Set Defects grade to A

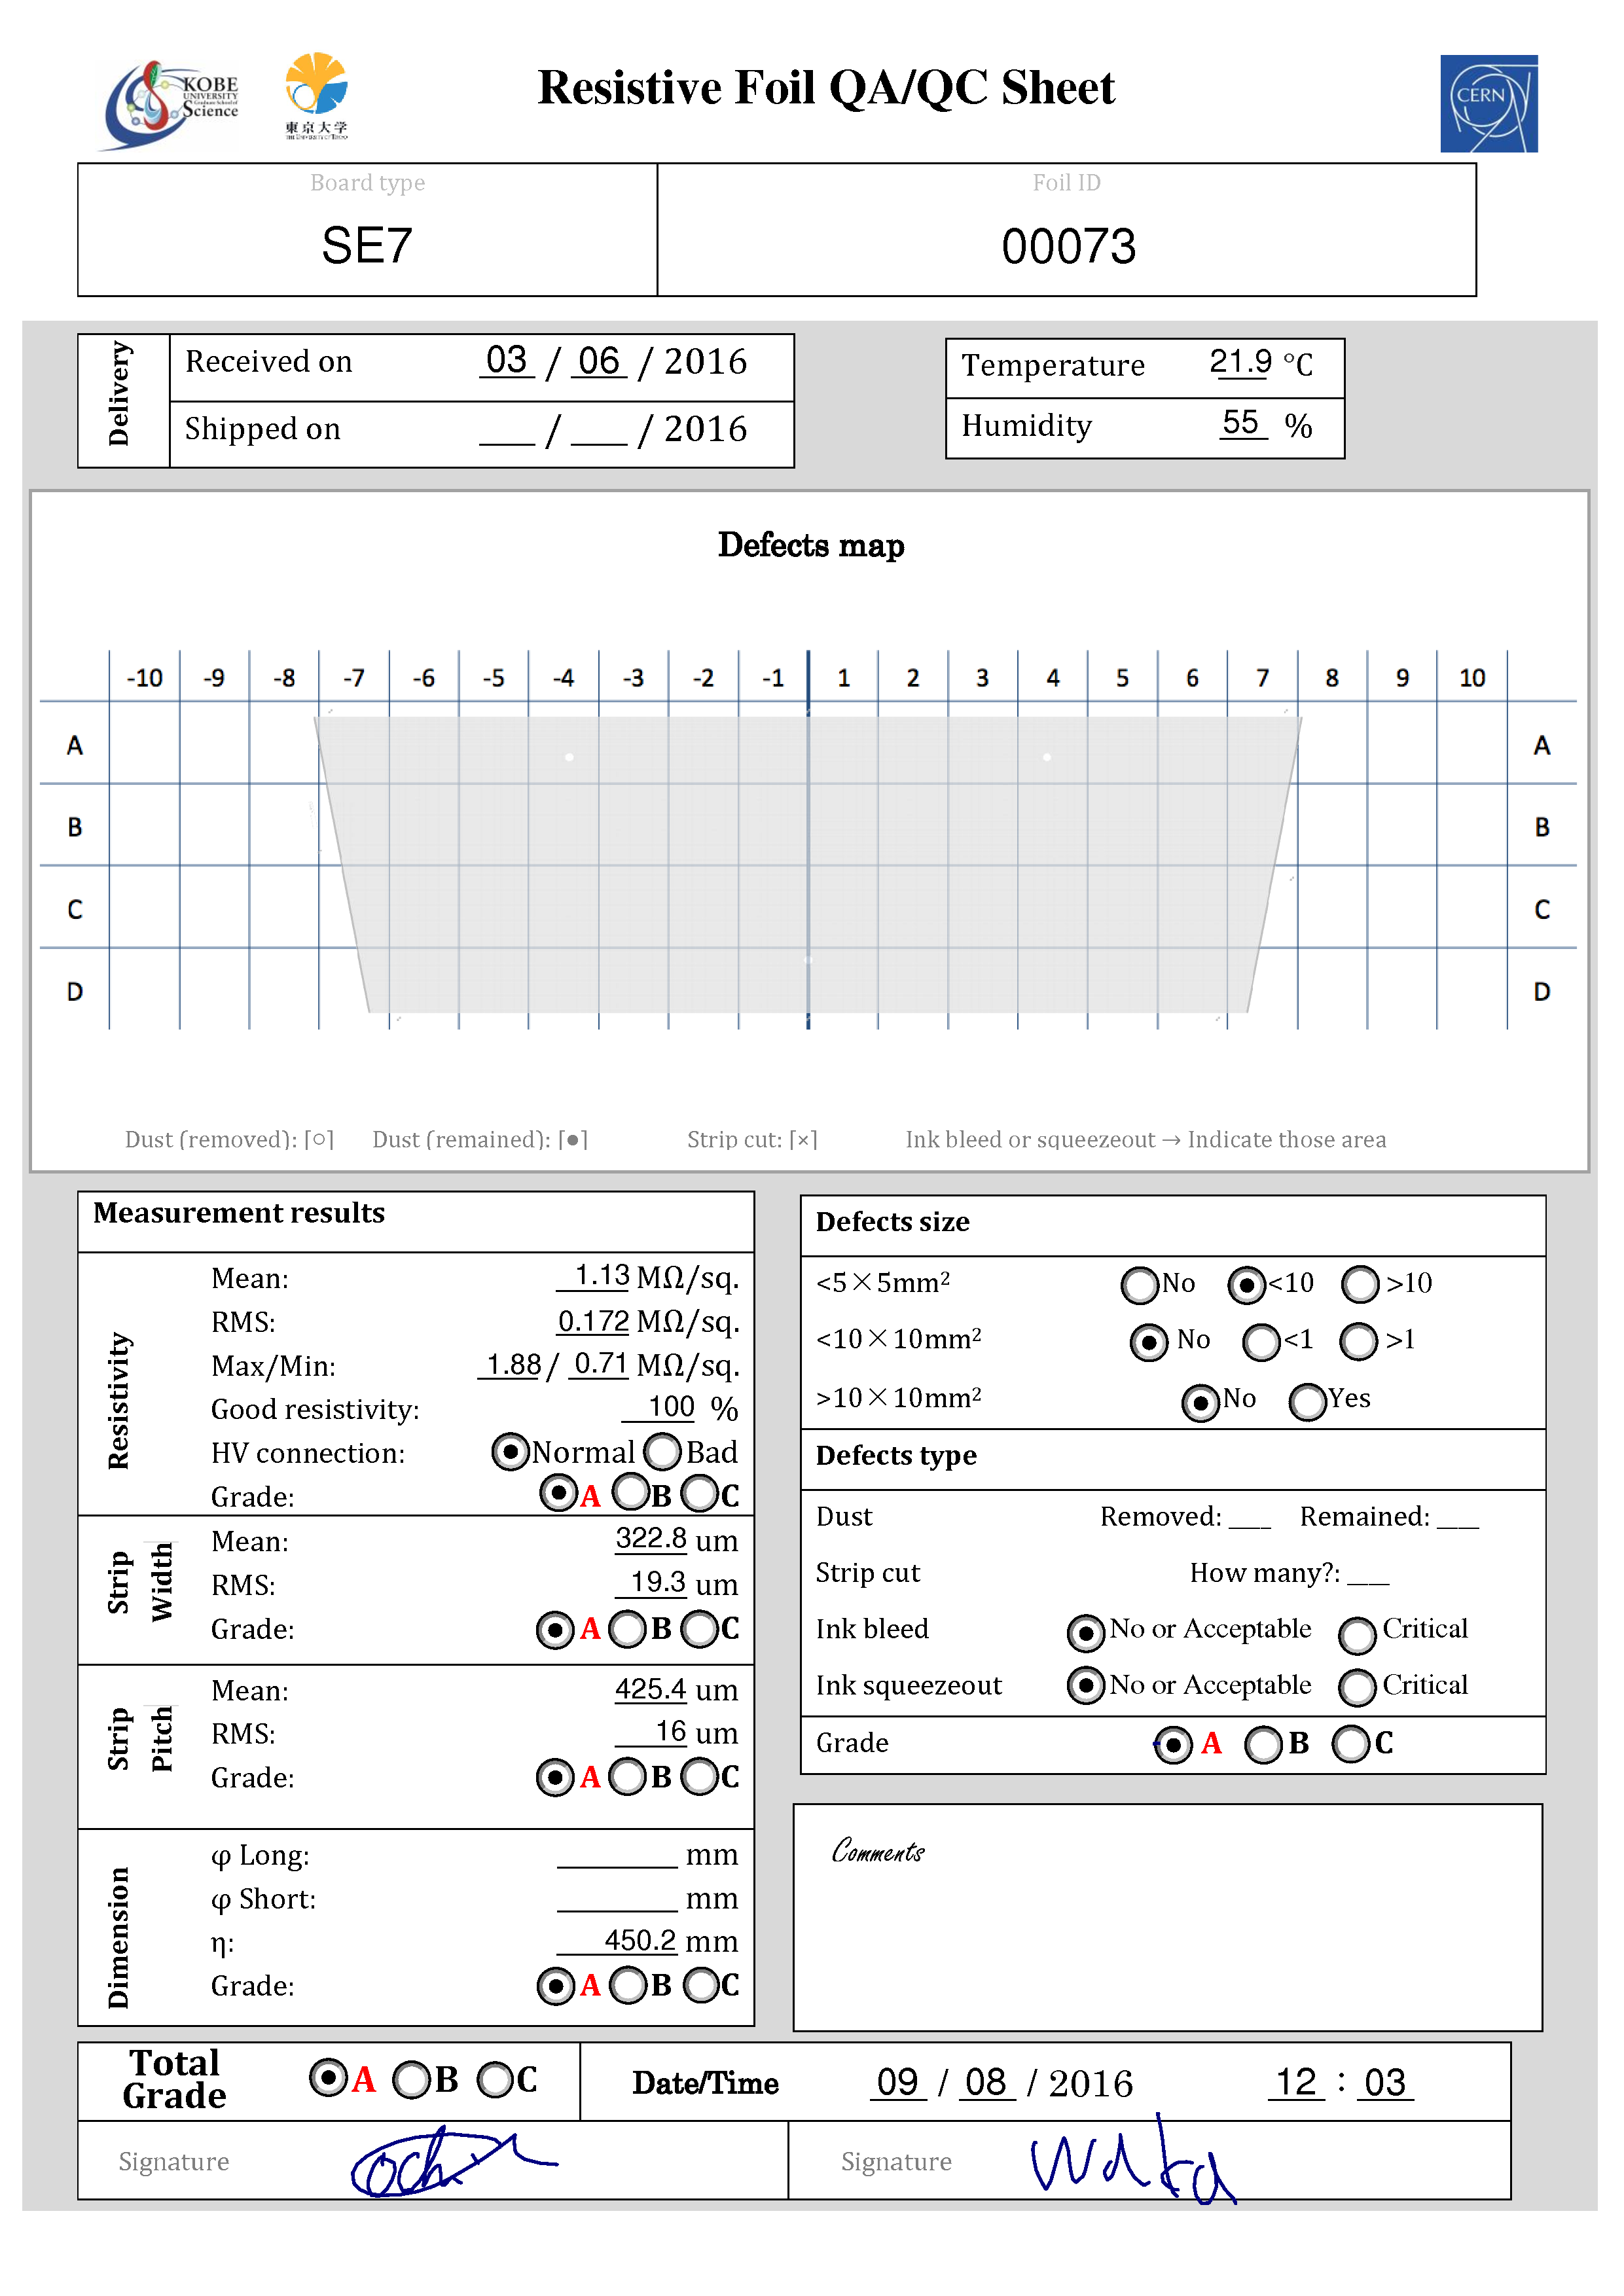(x=1174, y=1746)
